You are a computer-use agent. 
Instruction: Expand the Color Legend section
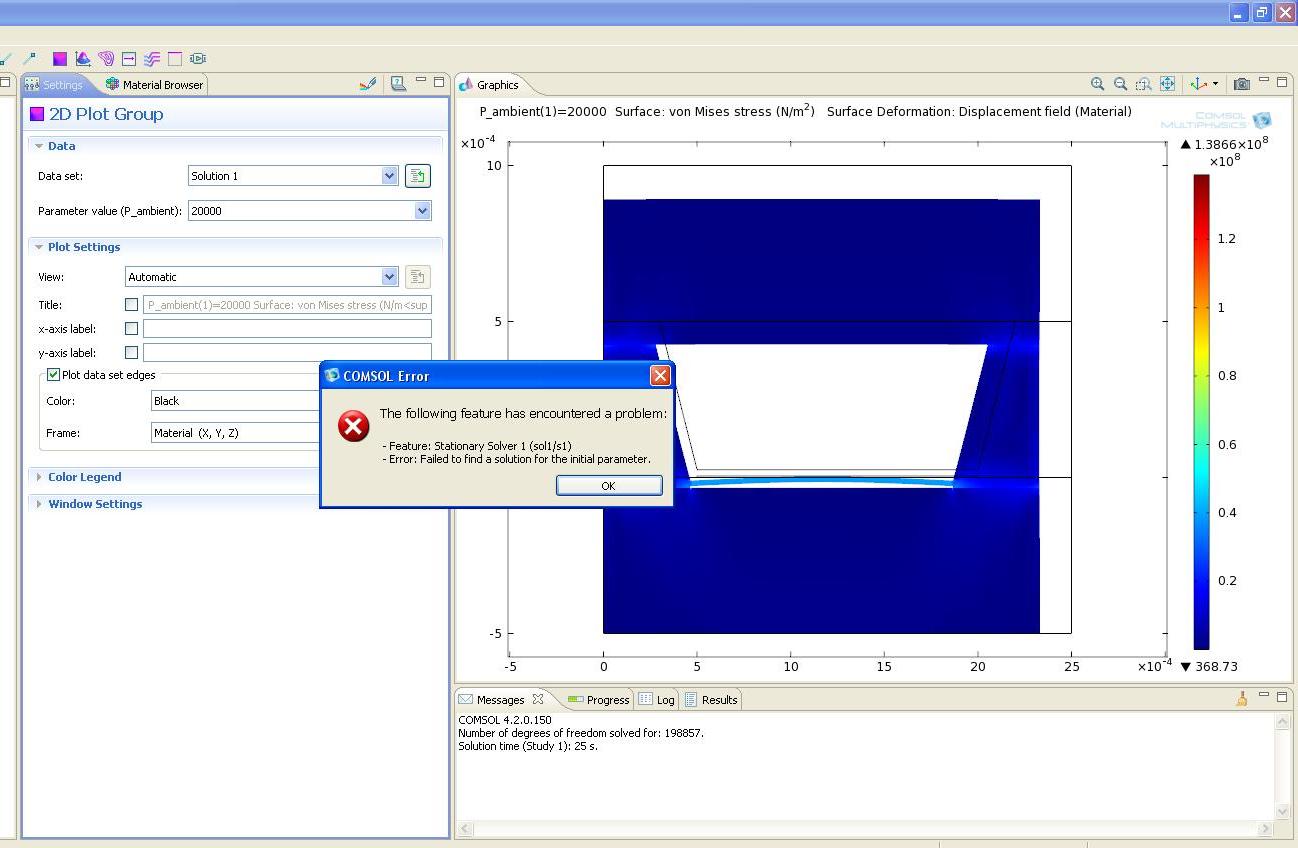point(84,477)
